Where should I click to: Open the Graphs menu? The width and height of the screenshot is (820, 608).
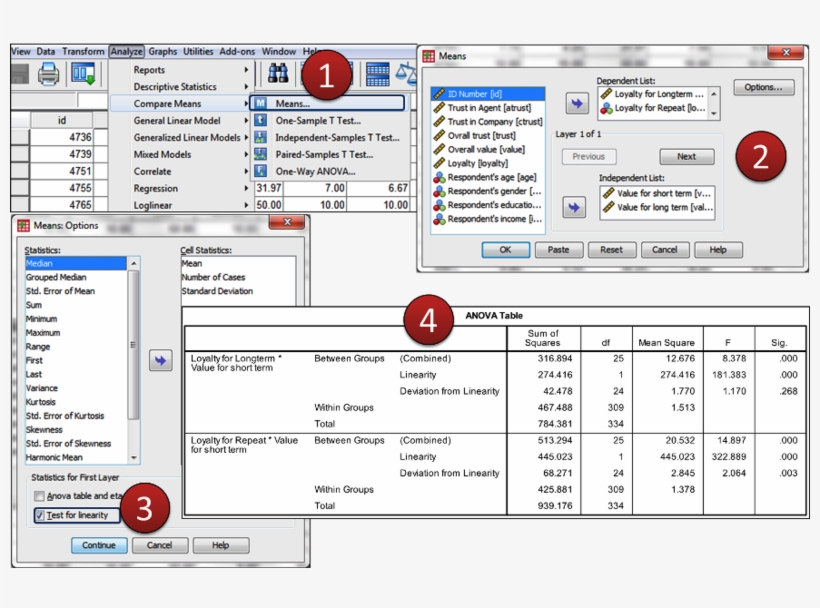[163, 49]
